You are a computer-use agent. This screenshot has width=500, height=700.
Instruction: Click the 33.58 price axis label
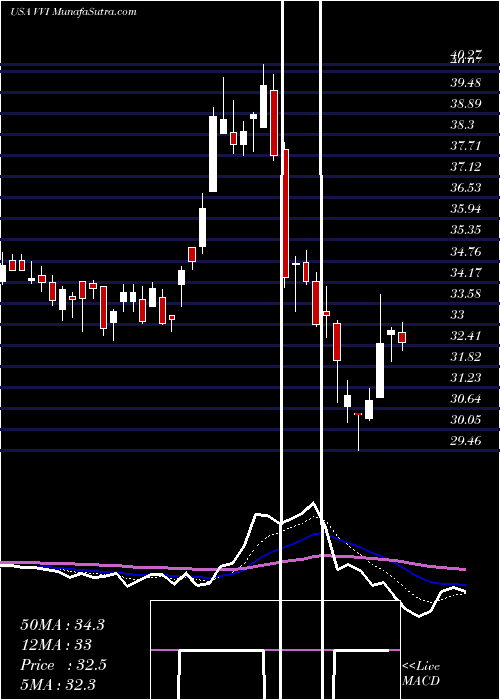(x=466, y=293)
